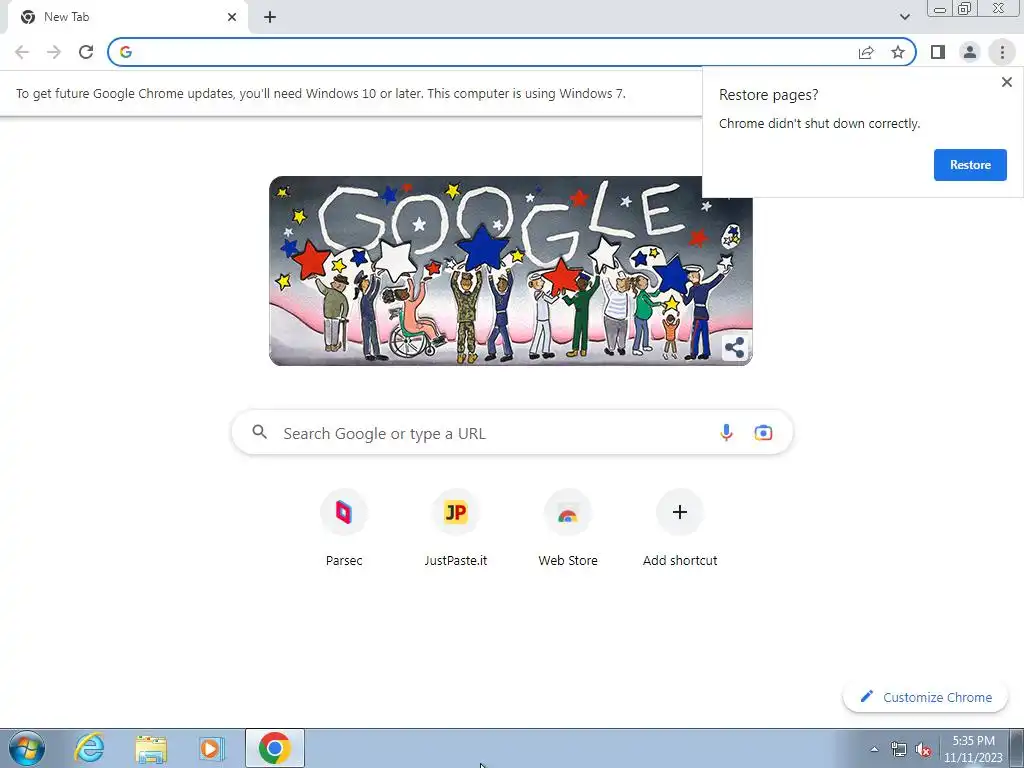Open the Windows Start menu

26,748
